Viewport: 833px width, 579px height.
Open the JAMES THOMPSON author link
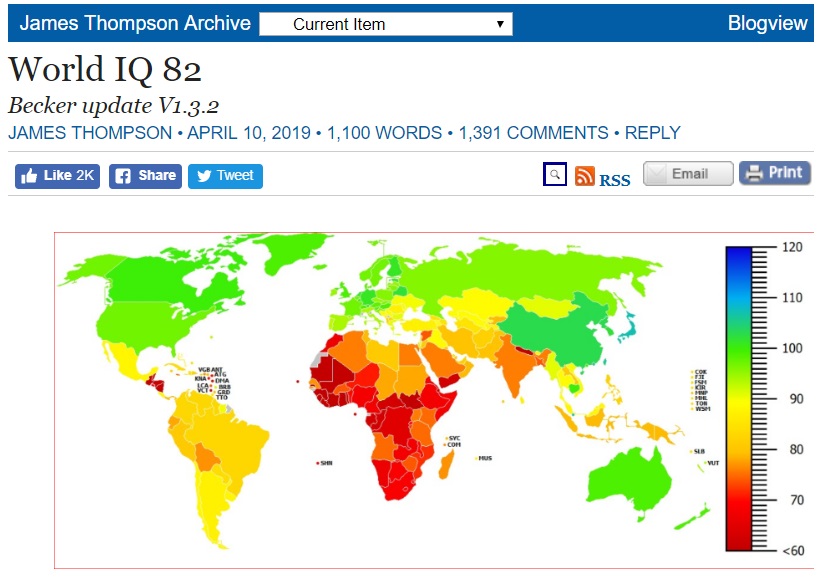click(x=90, y=133)
